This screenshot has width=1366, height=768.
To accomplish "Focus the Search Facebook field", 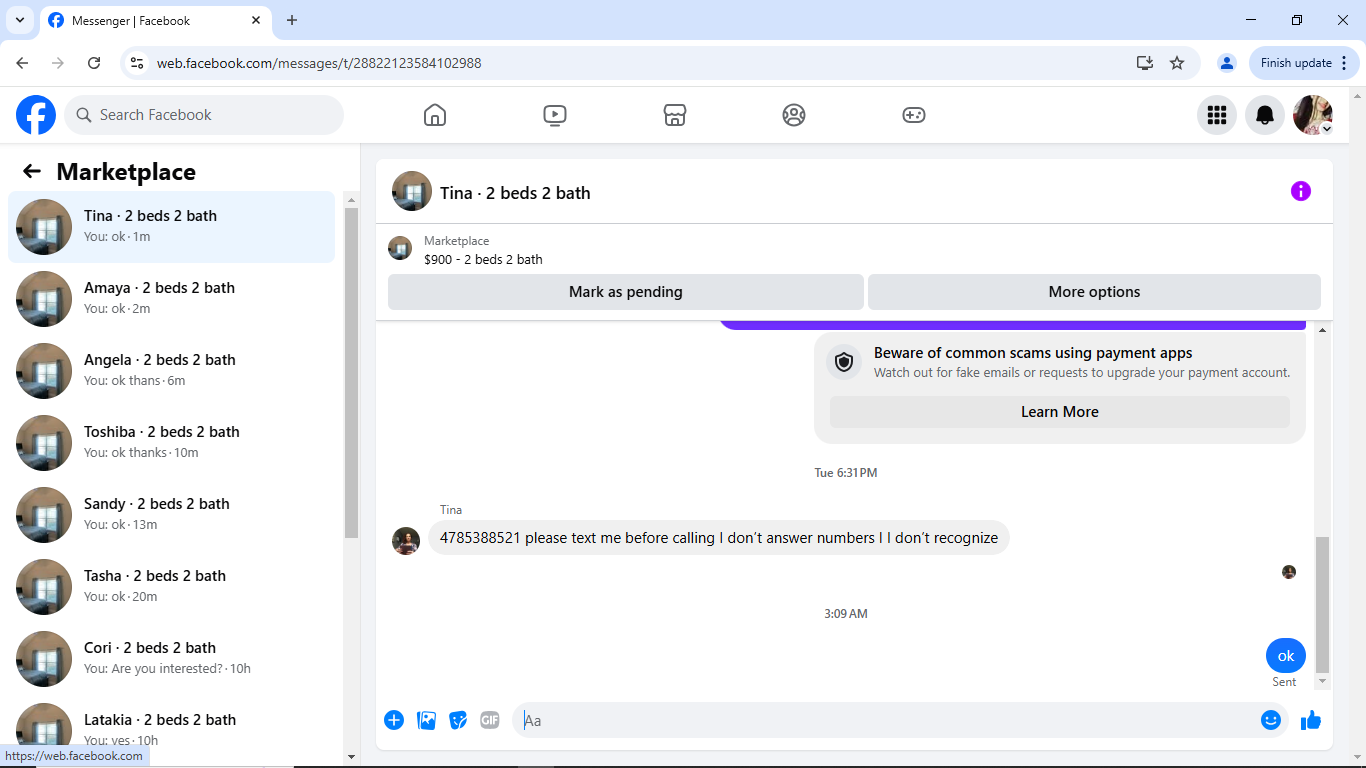I will pyautogui.click(x=204, y=115).
